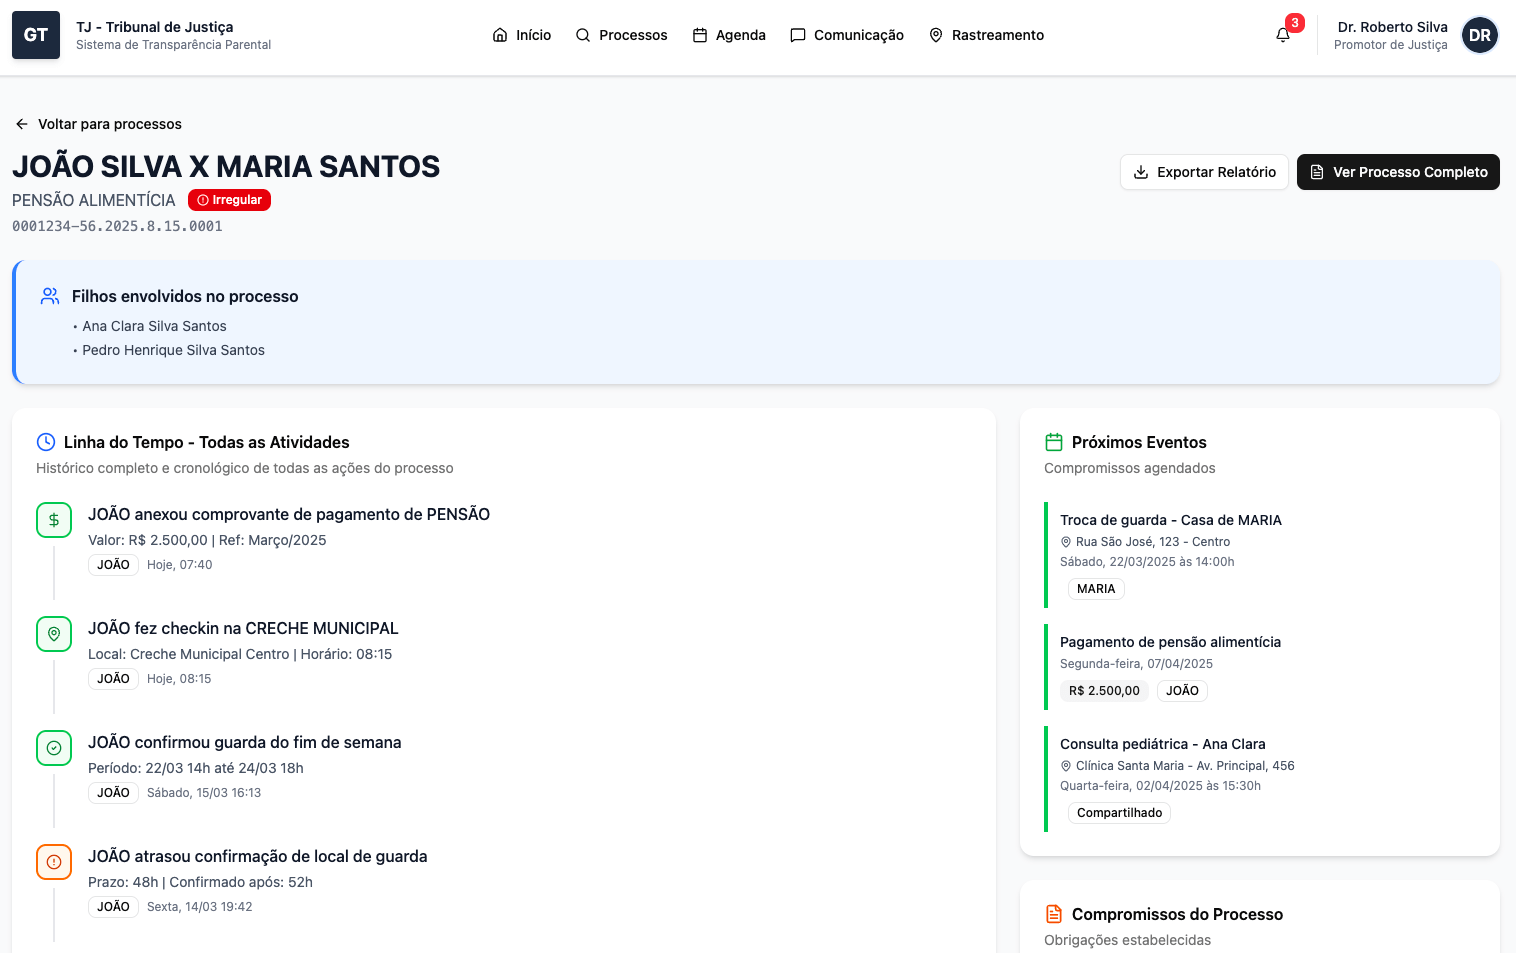Click the red Irregular status badge
Screen dimensions: 1516x953
tap(229, 200)
